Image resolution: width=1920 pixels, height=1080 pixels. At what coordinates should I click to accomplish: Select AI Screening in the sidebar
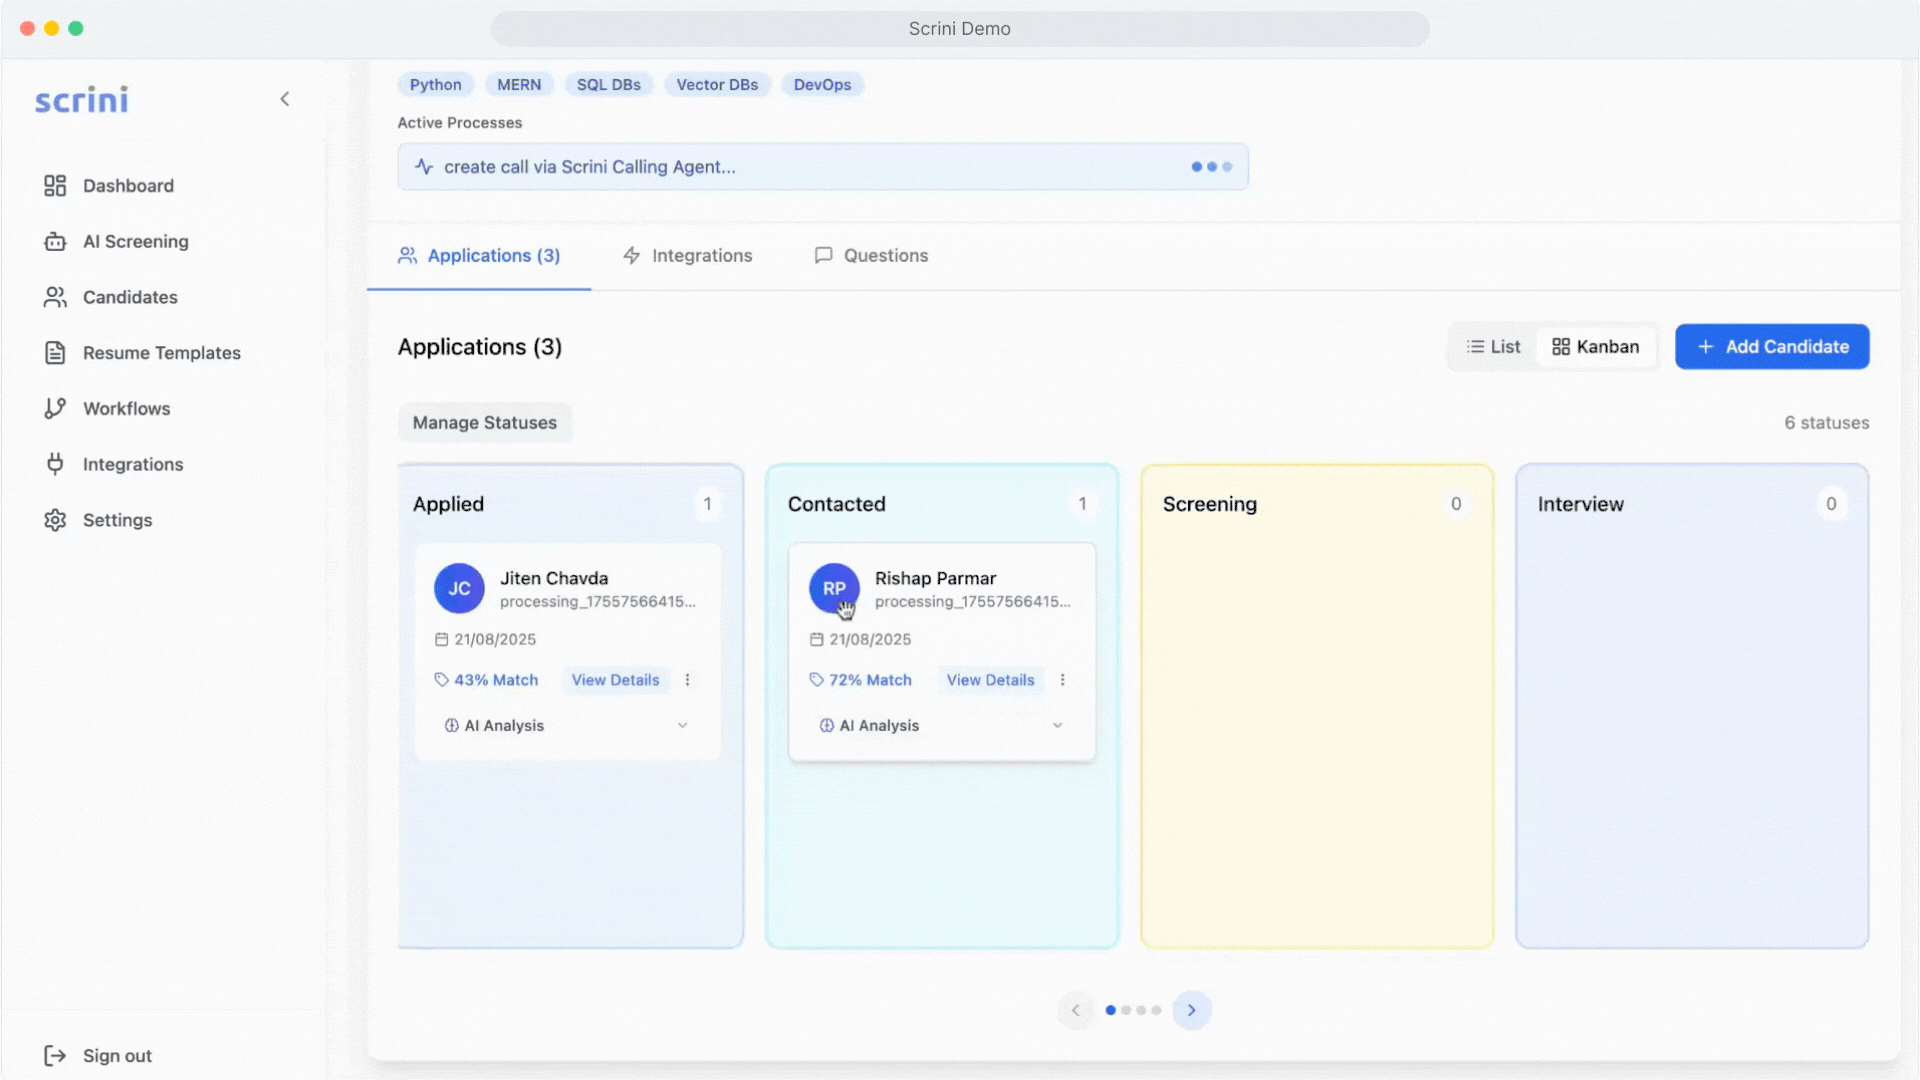(134, 241)
